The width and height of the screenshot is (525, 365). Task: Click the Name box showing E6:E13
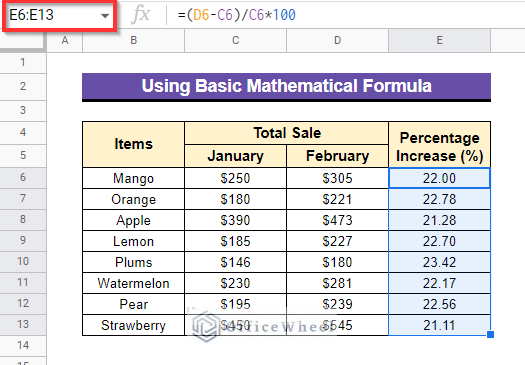60,15
